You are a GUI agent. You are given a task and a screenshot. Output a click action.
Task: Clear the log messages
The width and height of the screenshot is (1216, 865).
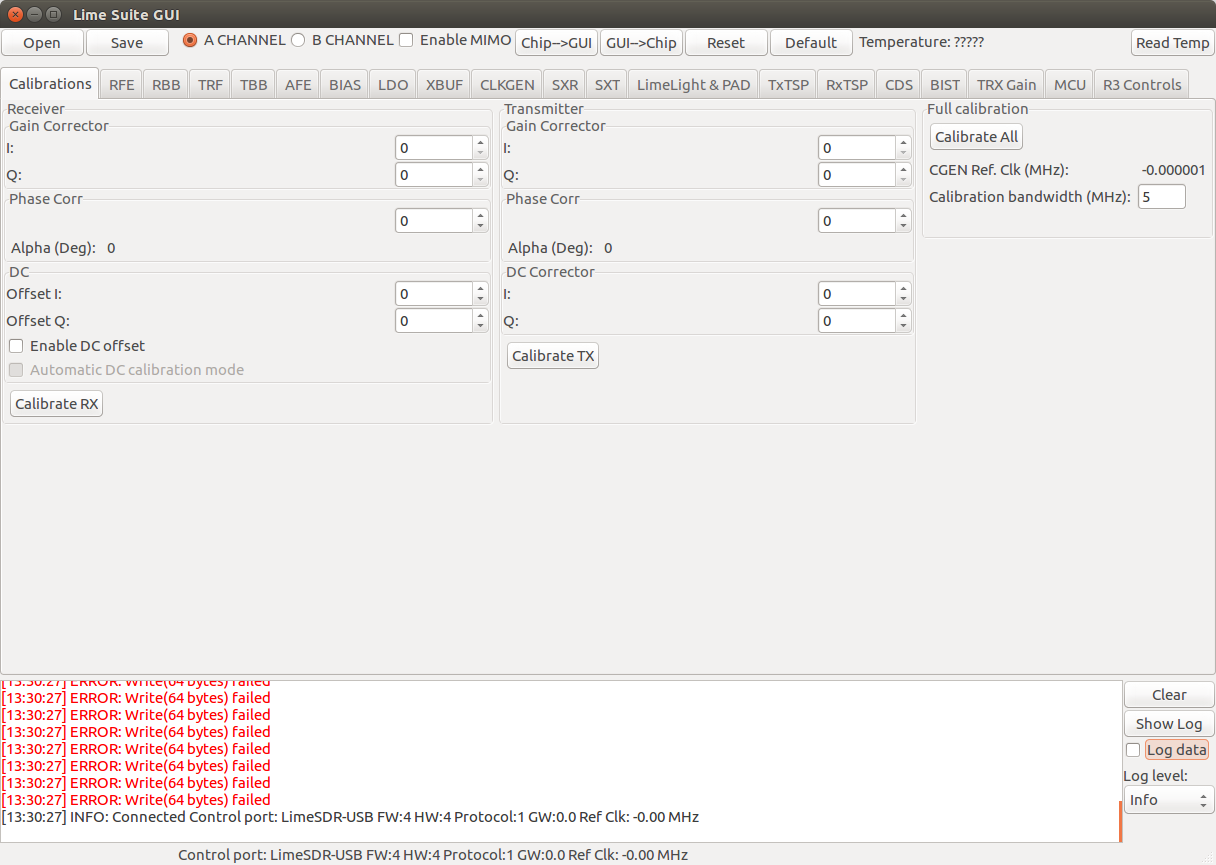tap(1169, 695)
